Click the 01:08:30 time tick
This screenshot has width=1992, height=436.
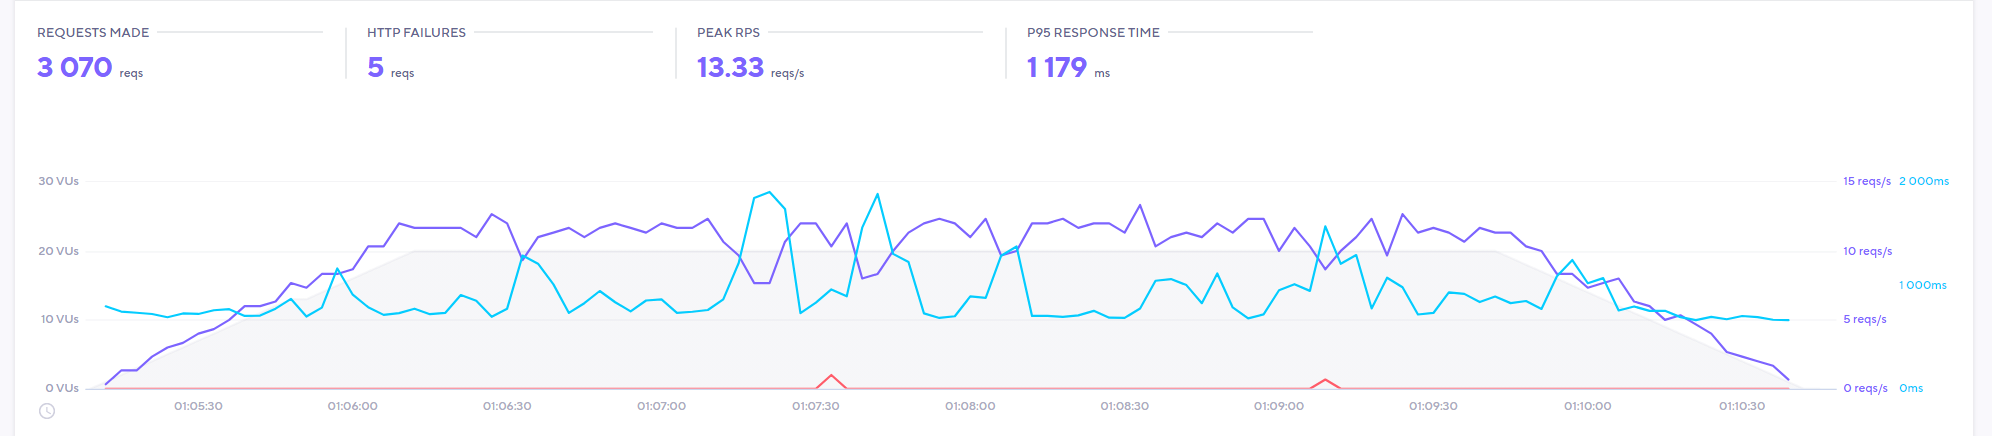[x=1125, y=406]
